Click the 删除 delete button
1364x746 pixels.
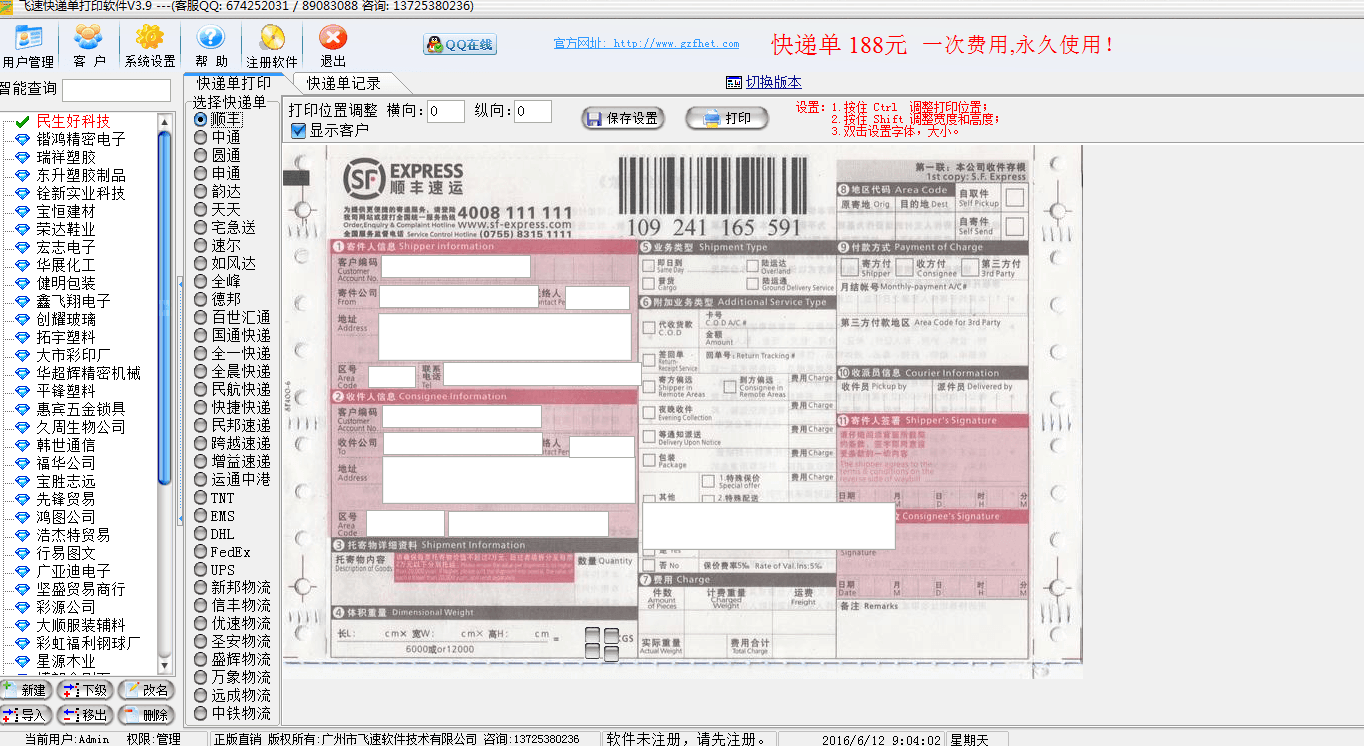tap(146, 715)
